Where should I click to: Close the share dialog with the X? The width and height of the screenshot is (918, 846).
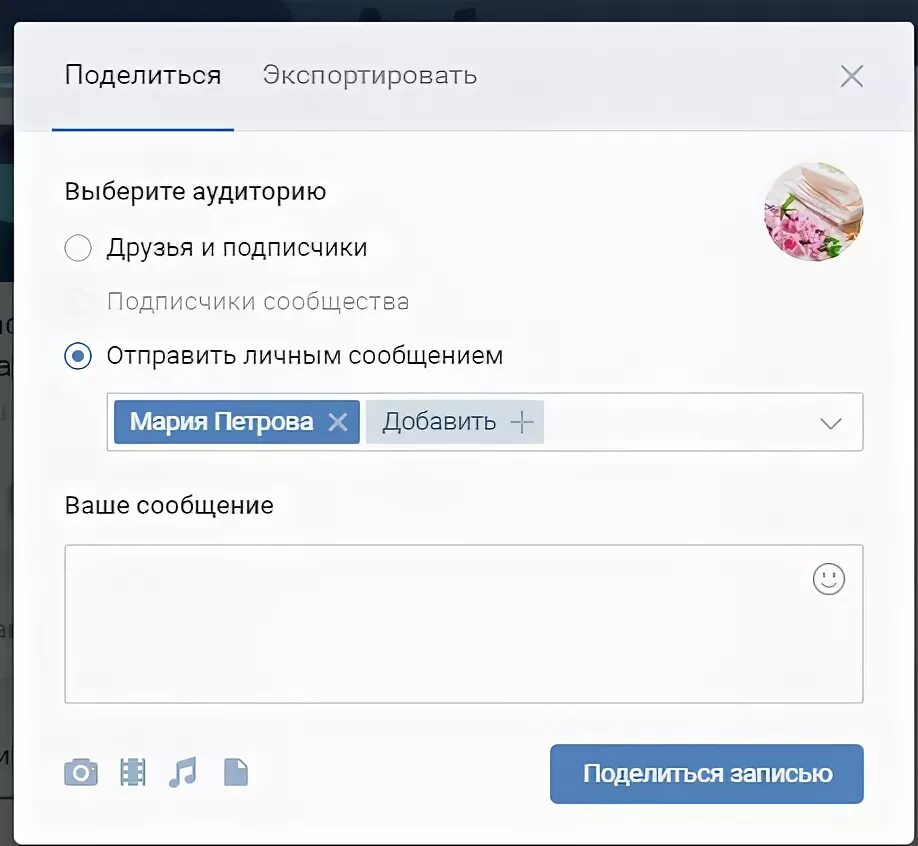point(851,76)
